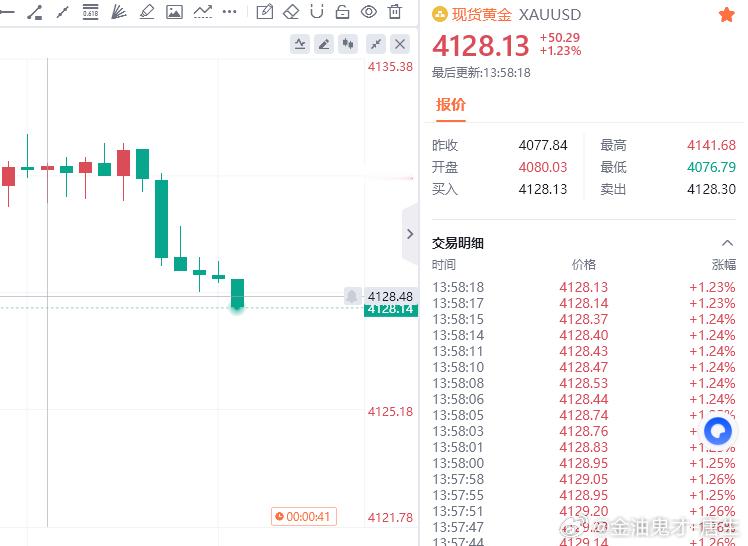Click the 现货黄金 XAUUSD title
The height and width of the screenshot is (546, 748).
(x=516, y=15)
